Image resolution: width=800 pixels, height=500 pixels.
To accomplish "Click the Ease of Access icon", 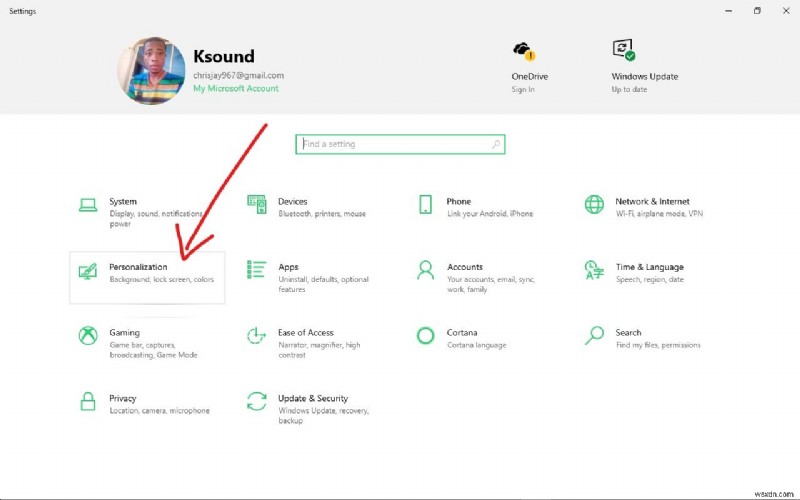I will coord(257,336).
